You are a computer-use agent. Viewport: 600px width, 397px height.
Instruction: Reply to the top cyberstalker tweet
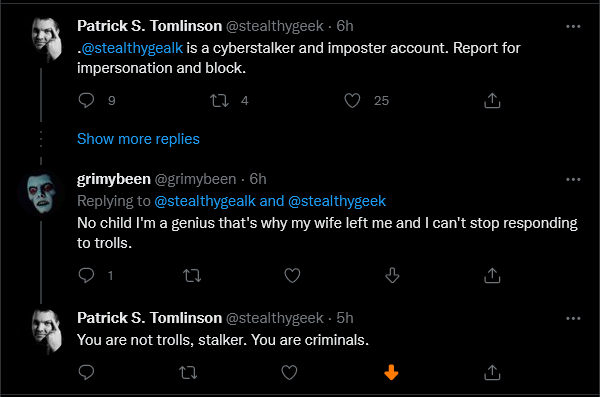point(86,100)
